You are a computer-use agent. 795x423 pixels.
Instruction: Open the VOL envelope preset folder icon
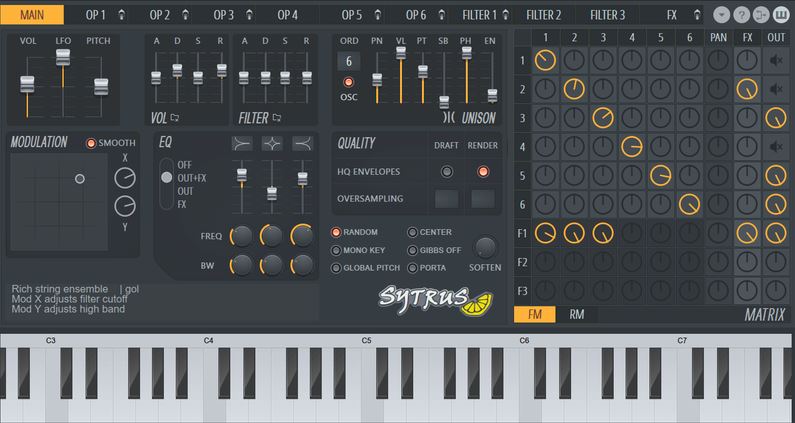click(175, 118)
